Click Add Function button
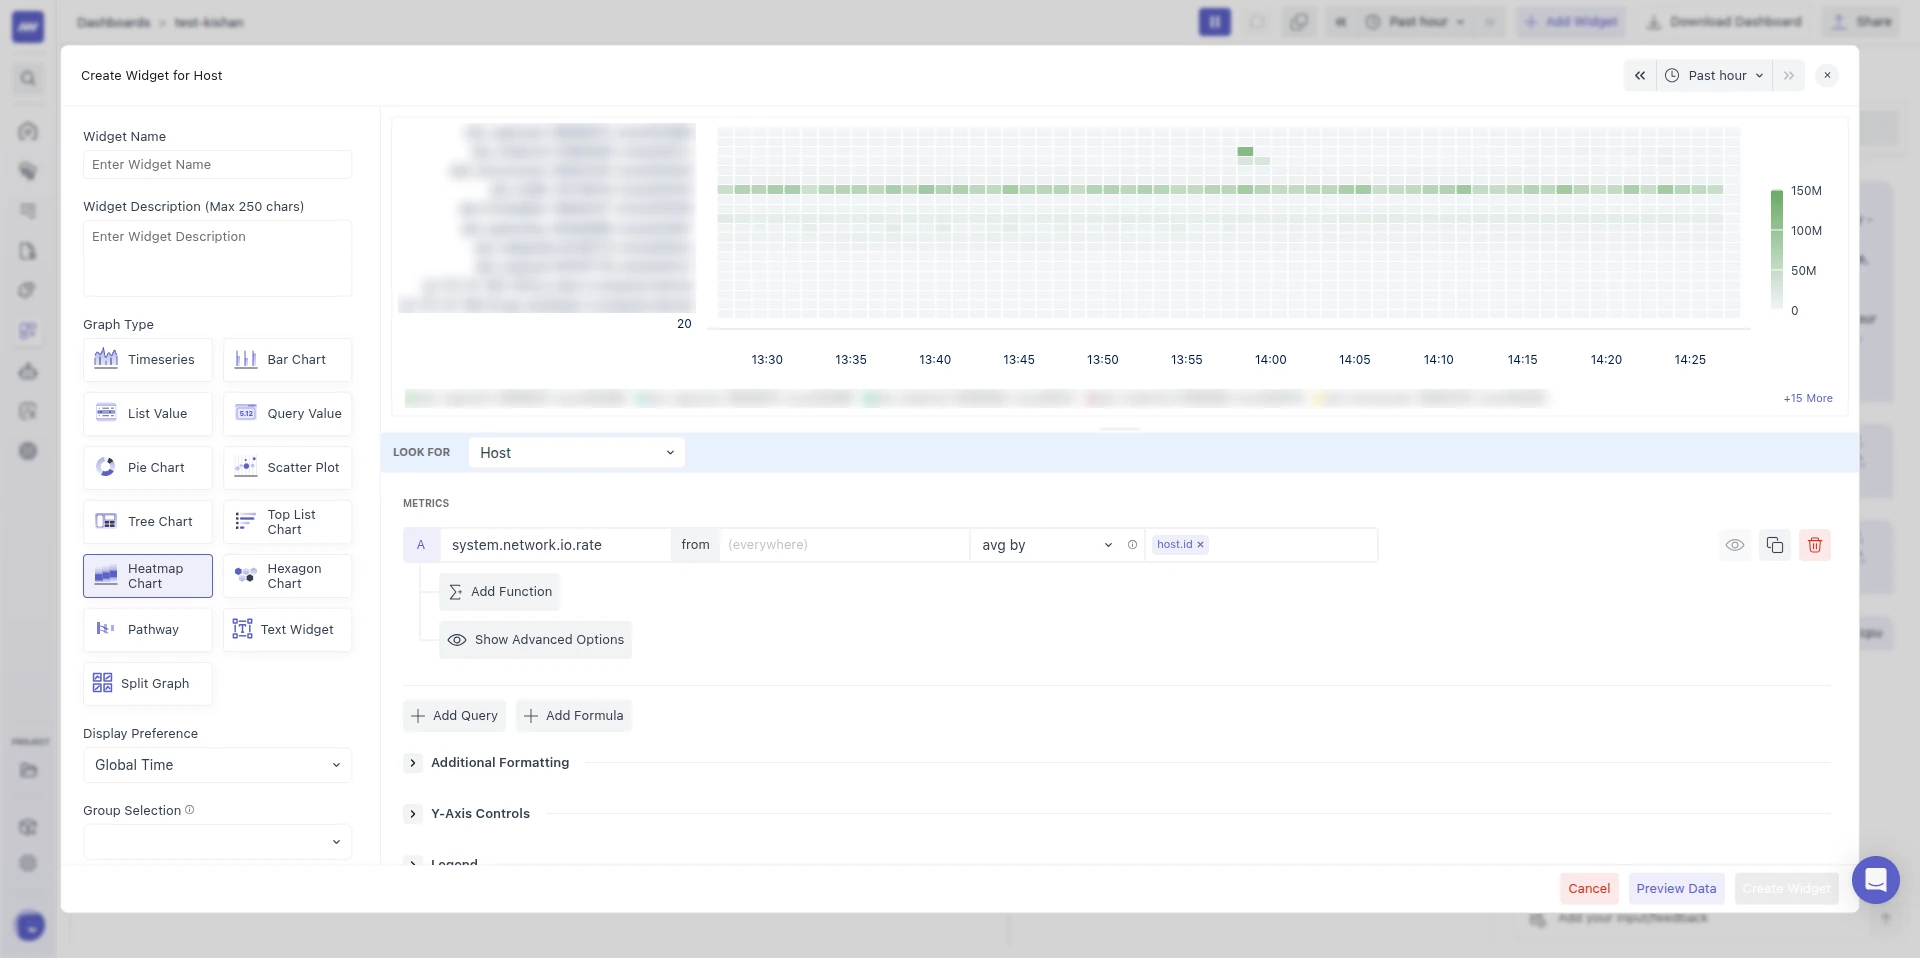This screenshot has height=958, width=1920. click(x=499, y=592)
